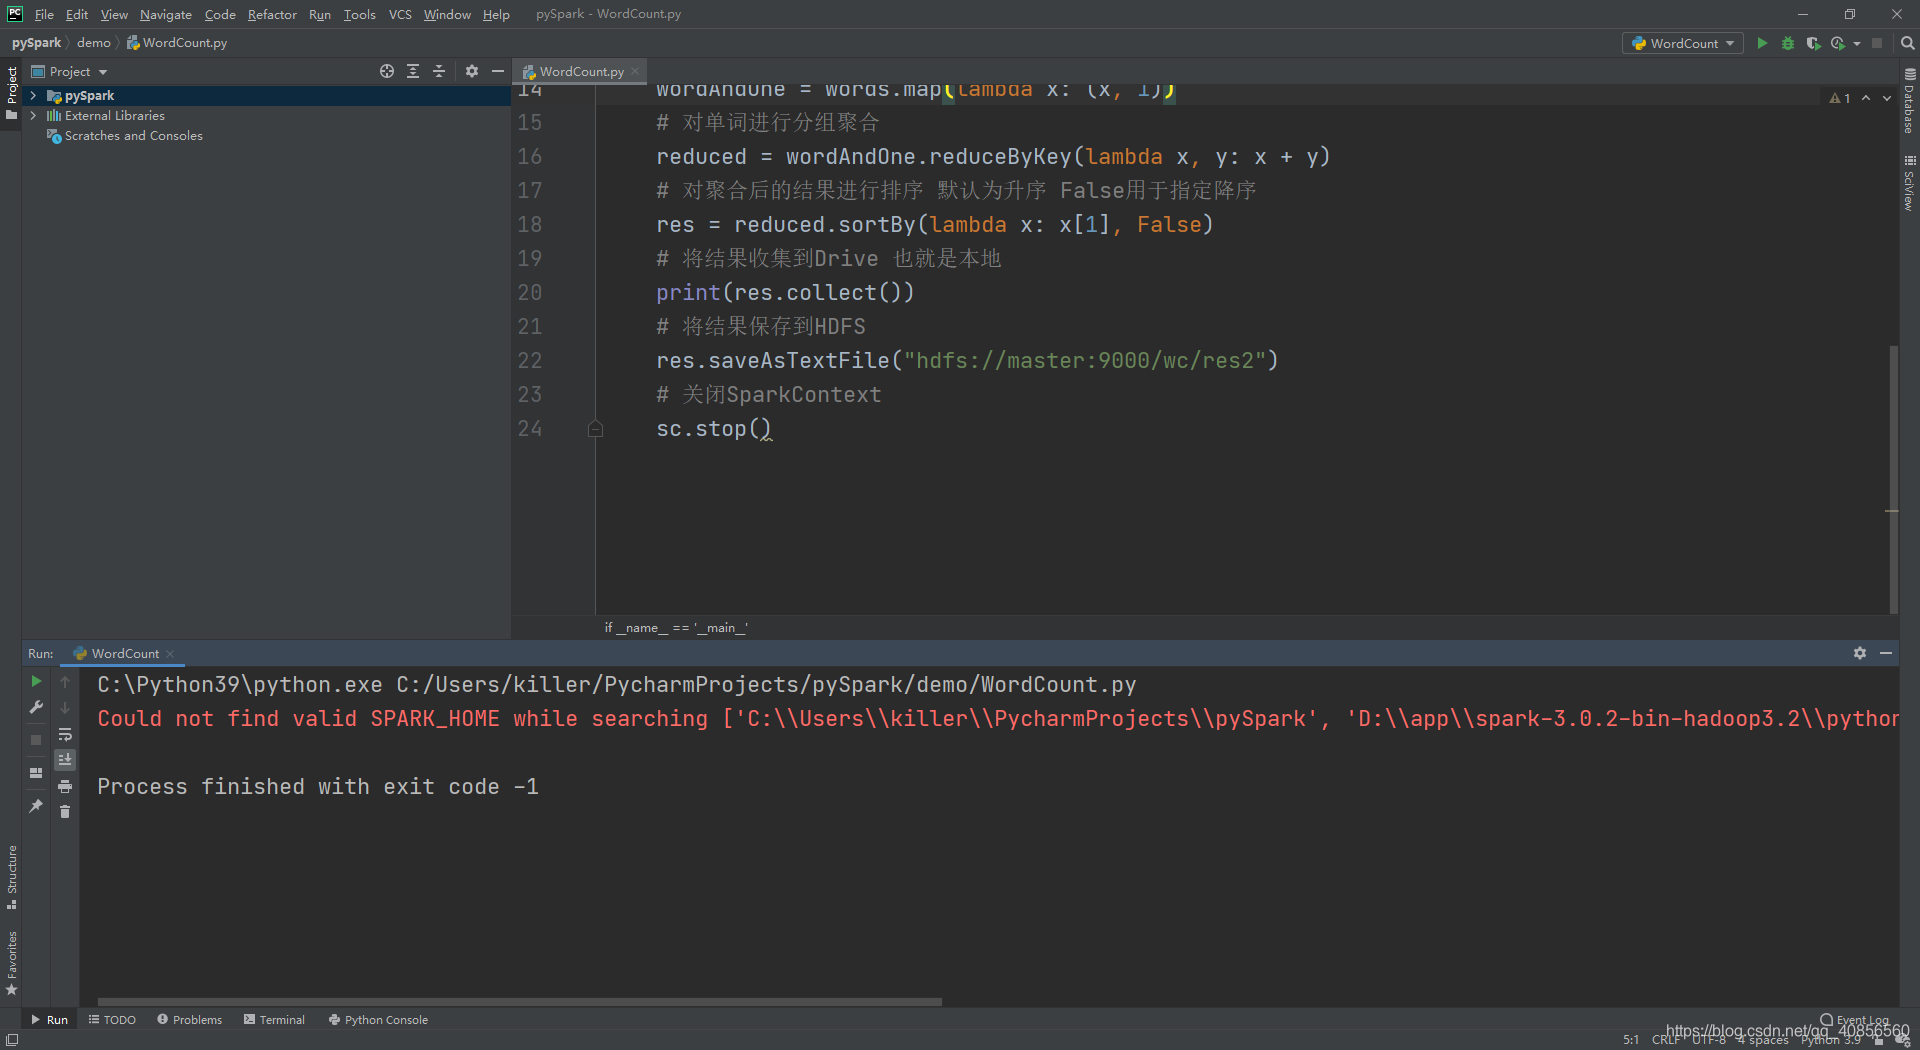Open Project panel gear options
This screenshot has width=1920, height=1050.
[472, 71]
